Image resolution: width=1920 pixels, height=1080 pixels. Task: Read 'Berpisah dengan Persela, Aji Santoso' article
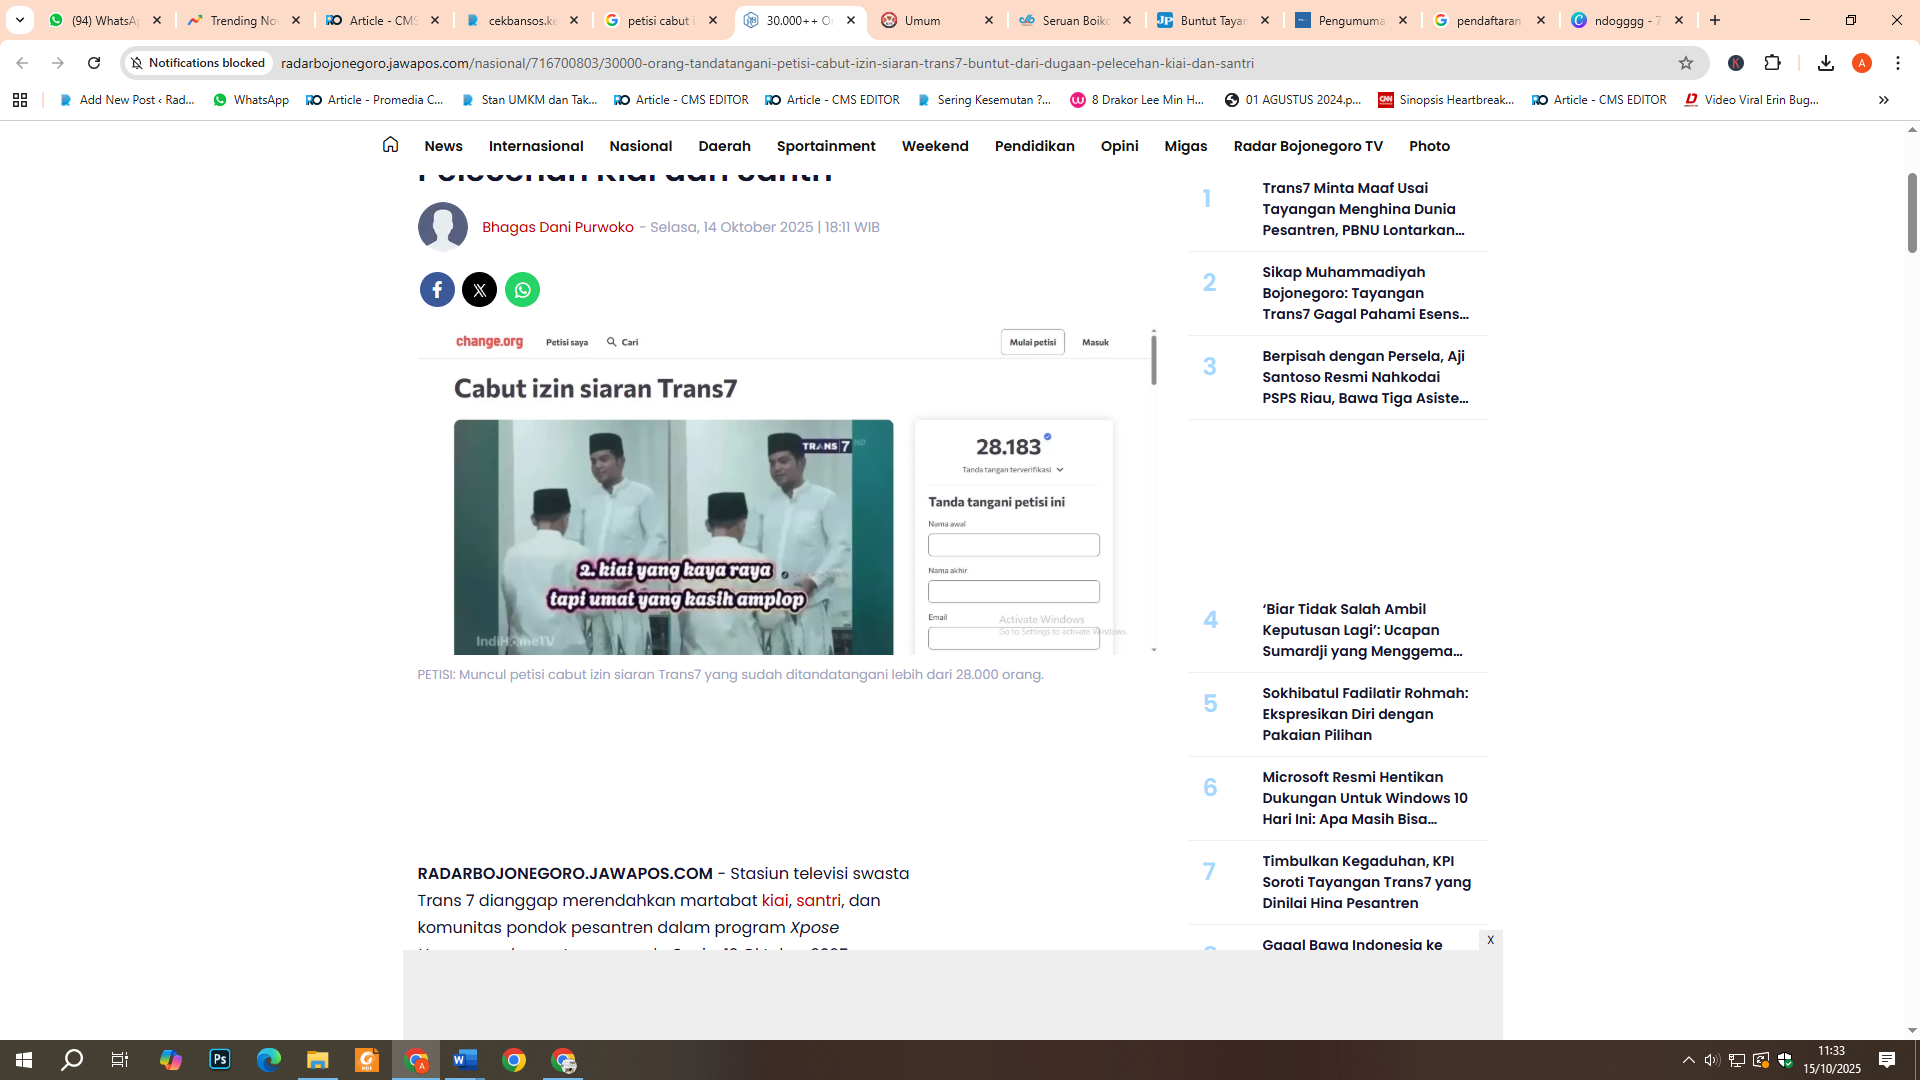(x=1366, y=377)
